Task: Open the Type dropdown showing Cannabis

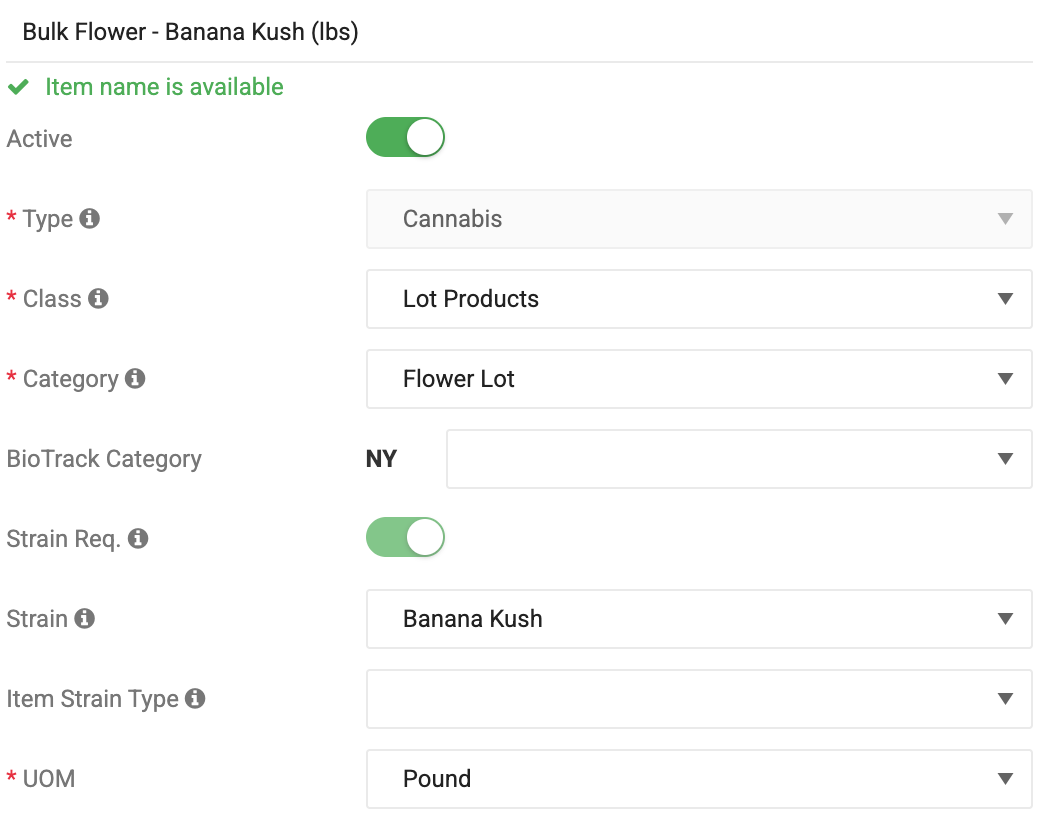Action: pyautogui.click(x=699, y=219)
